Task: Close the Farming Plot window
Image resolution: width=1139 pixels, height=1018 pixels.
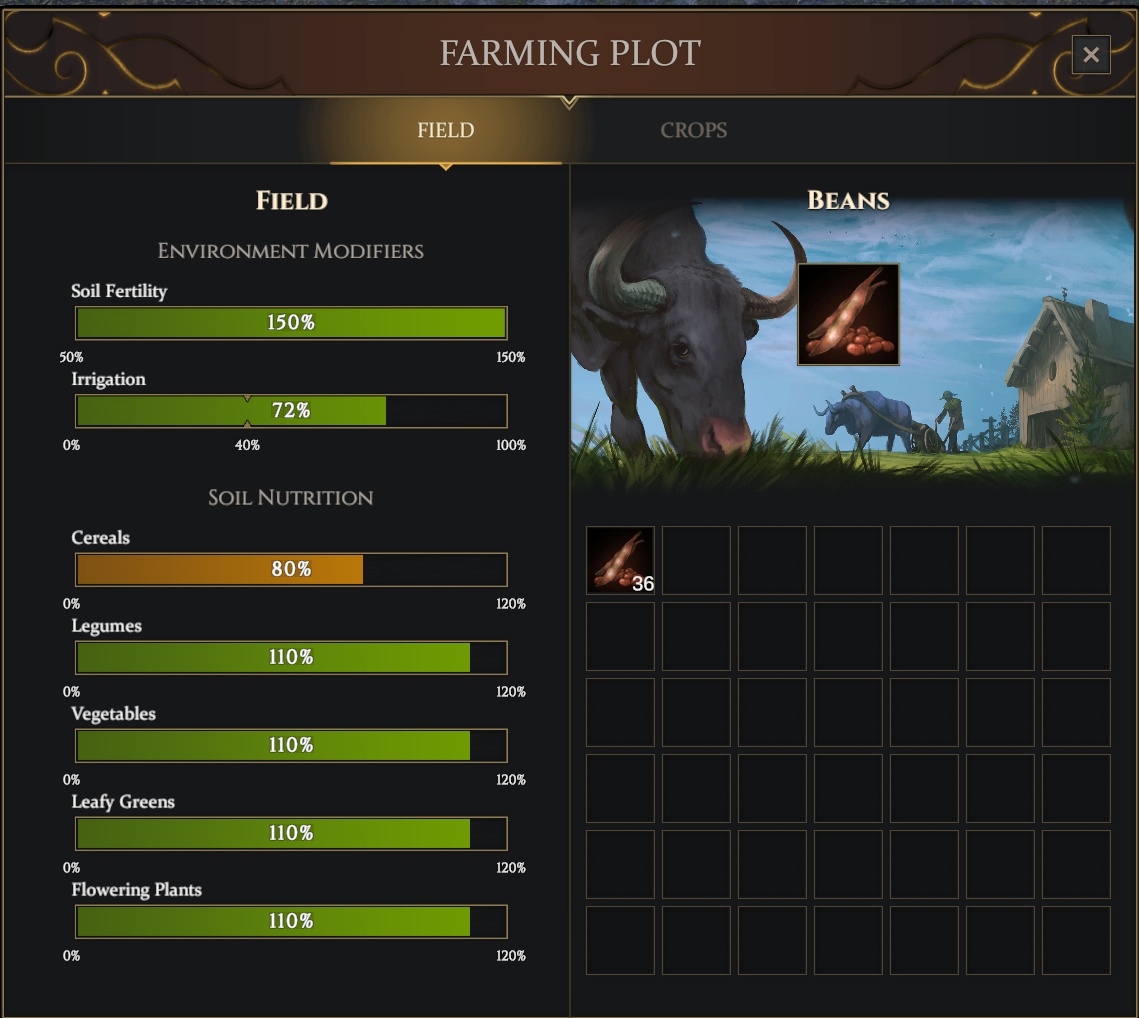Action: pyautogui.click(x=1090, y=54)
